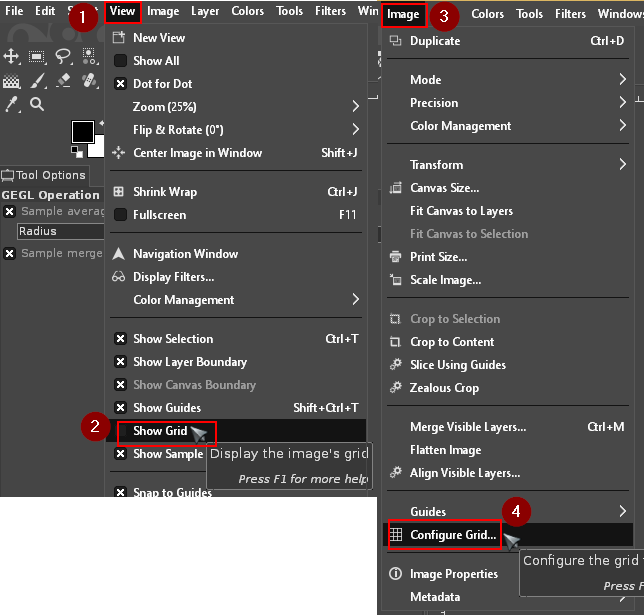Select the Color Picker eyedropper tool

pyautogui.click(x=12, y=104)
